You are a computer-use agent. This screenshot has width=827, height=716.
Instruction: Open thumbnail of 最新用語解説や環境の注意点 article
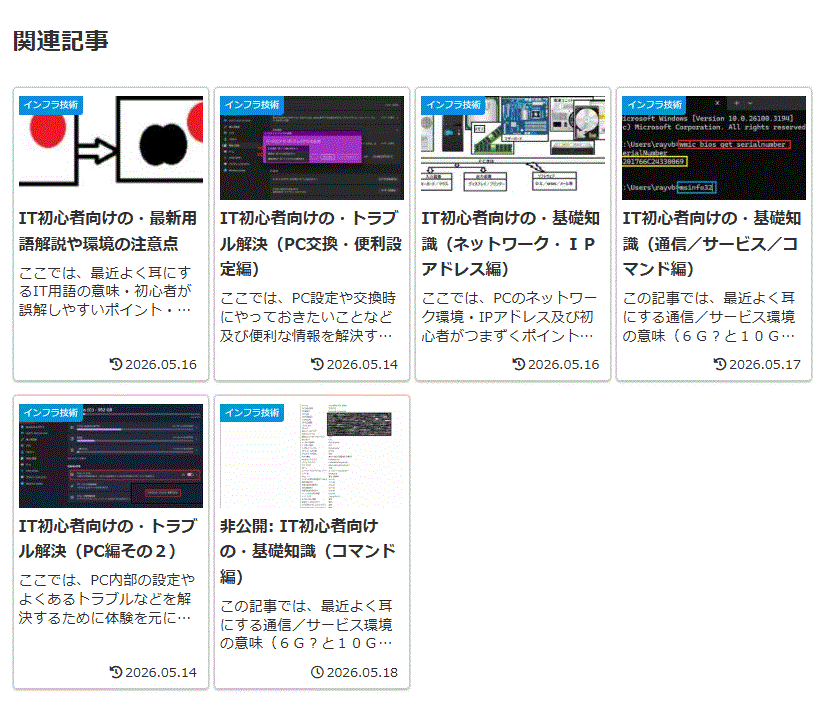(111, 148)
